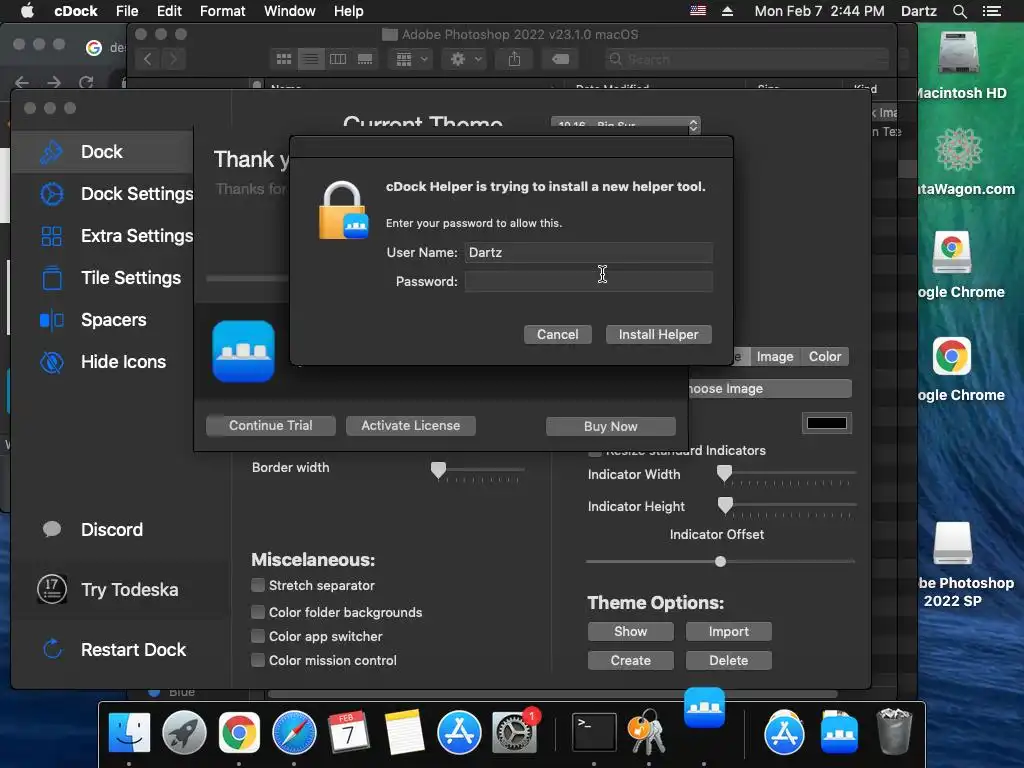The width and height of the screenshot is (1024, 768).
Task: Click Try Todeska sidebar item
Action: pos(108,590)
